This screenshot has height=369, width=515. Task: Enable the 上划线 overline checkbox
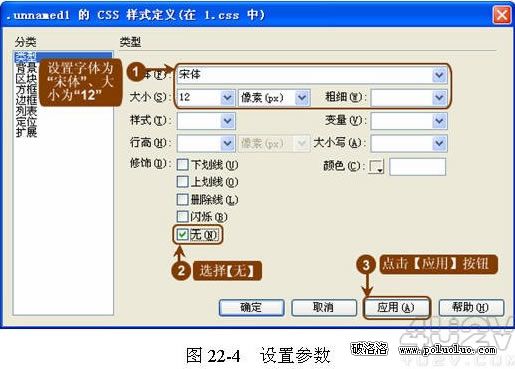click(183, 182)
